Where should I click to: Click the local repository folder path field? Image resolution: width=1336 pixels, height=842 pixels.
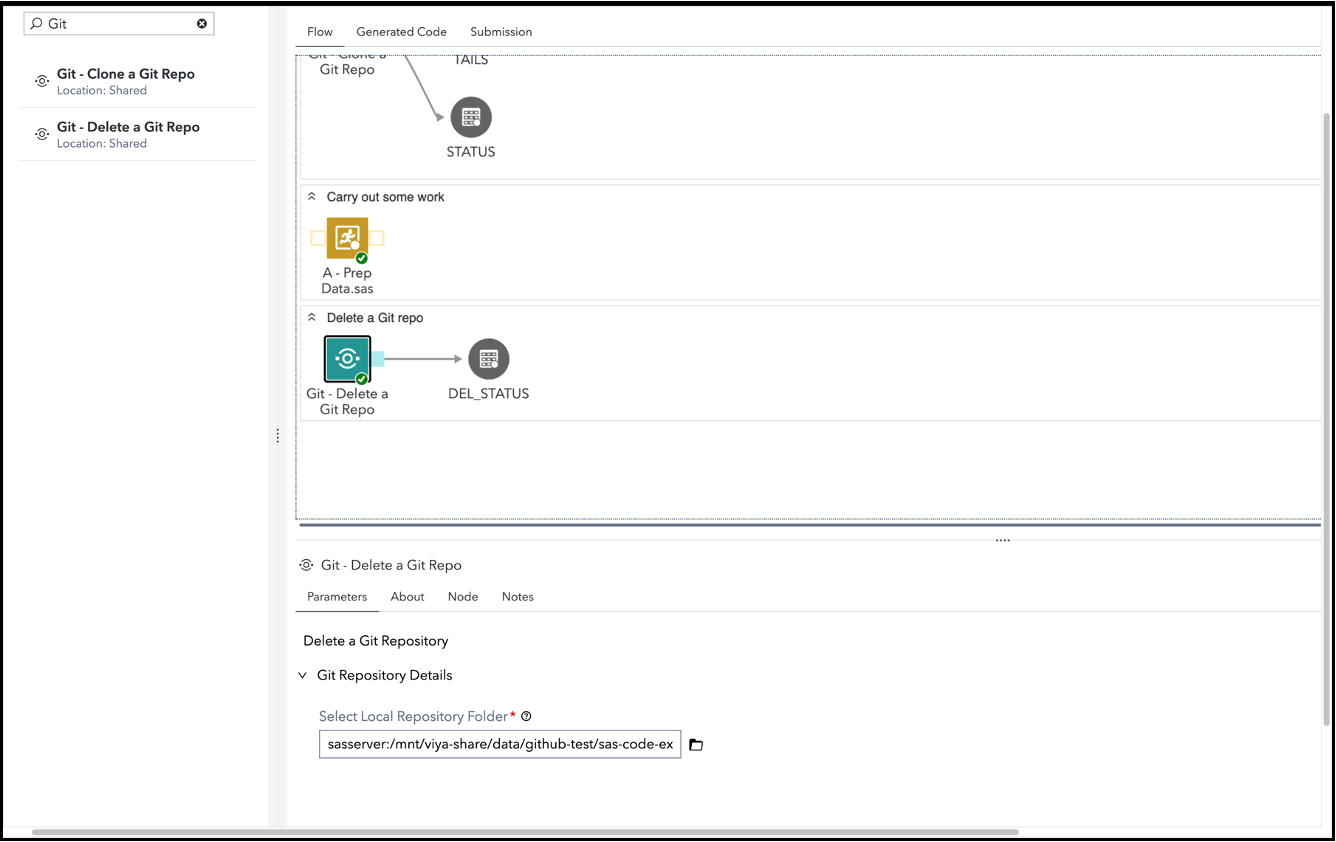click(x=500, y=745)
